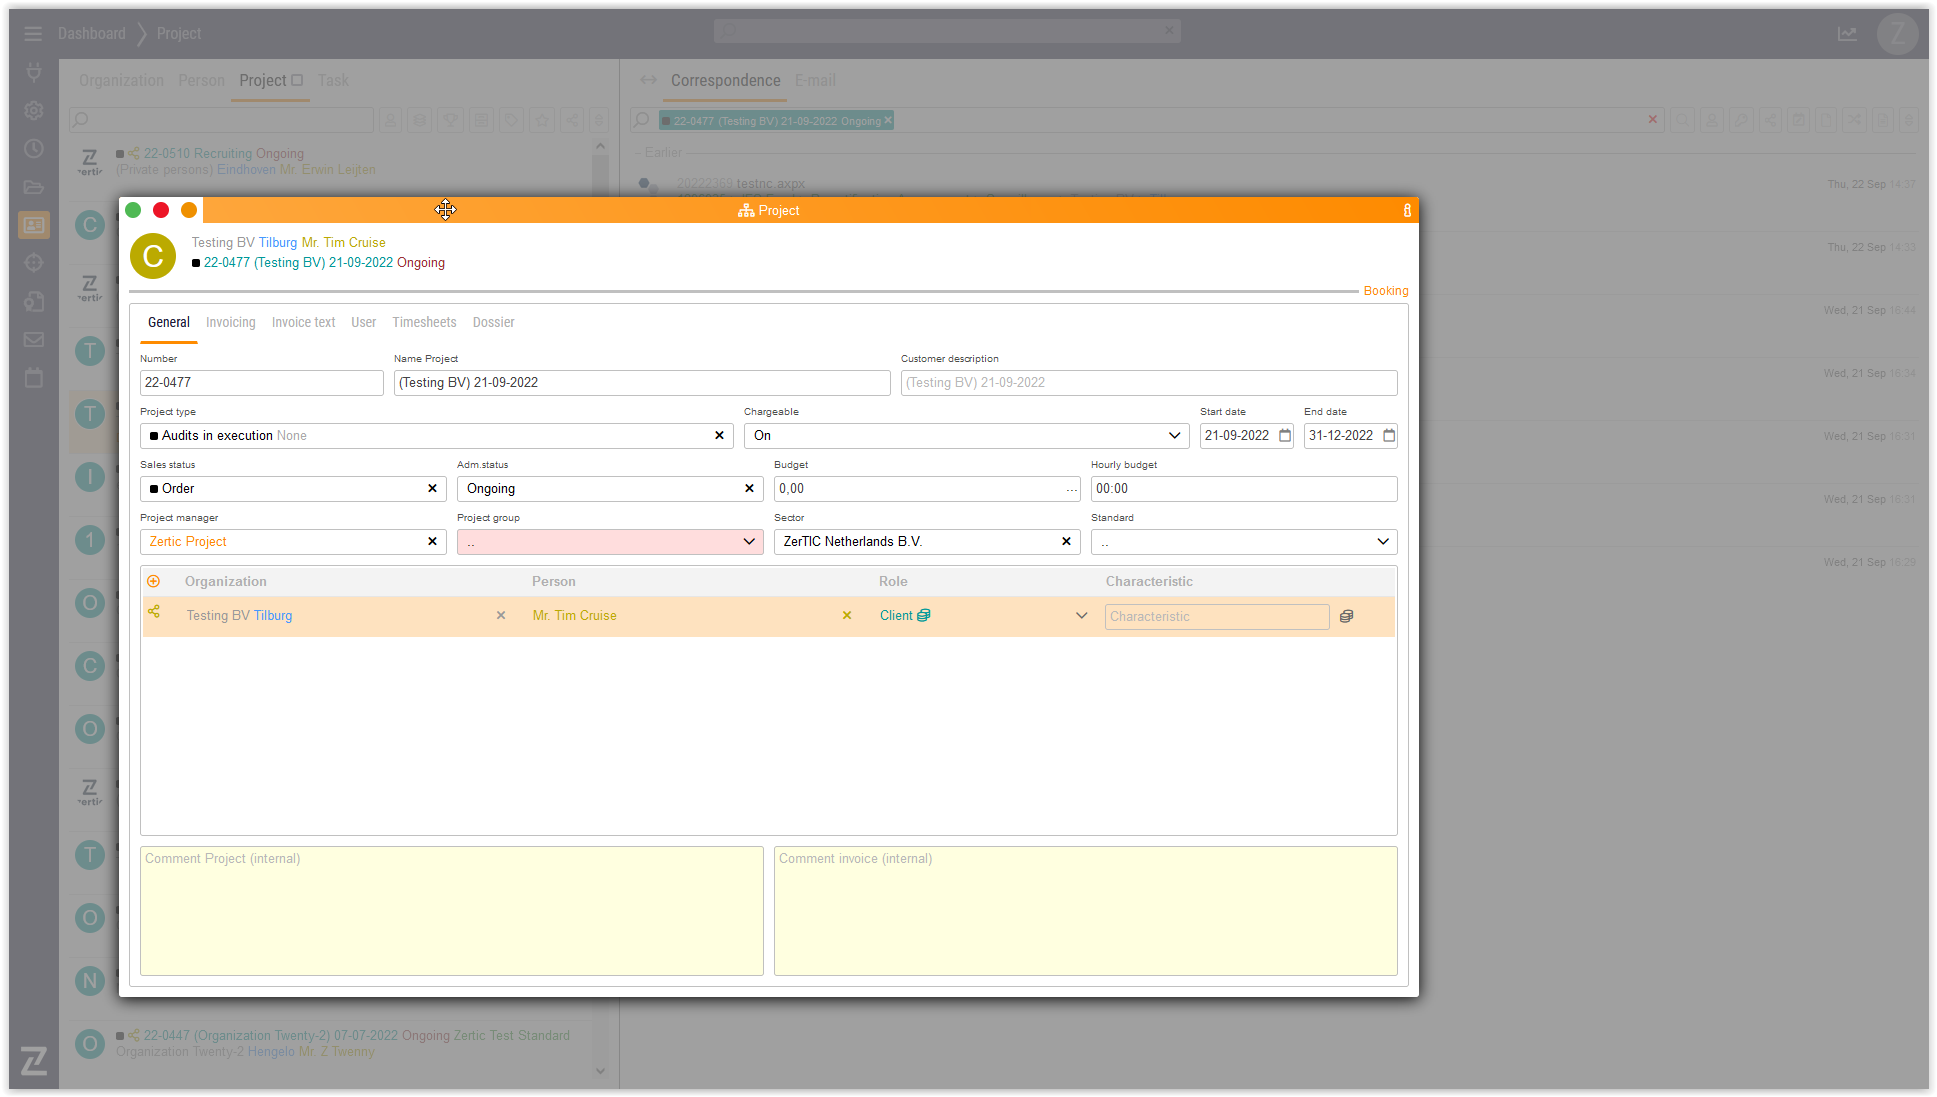Expand the Chargeable dropdown
The image size is (1937, 1097).
1174,436
